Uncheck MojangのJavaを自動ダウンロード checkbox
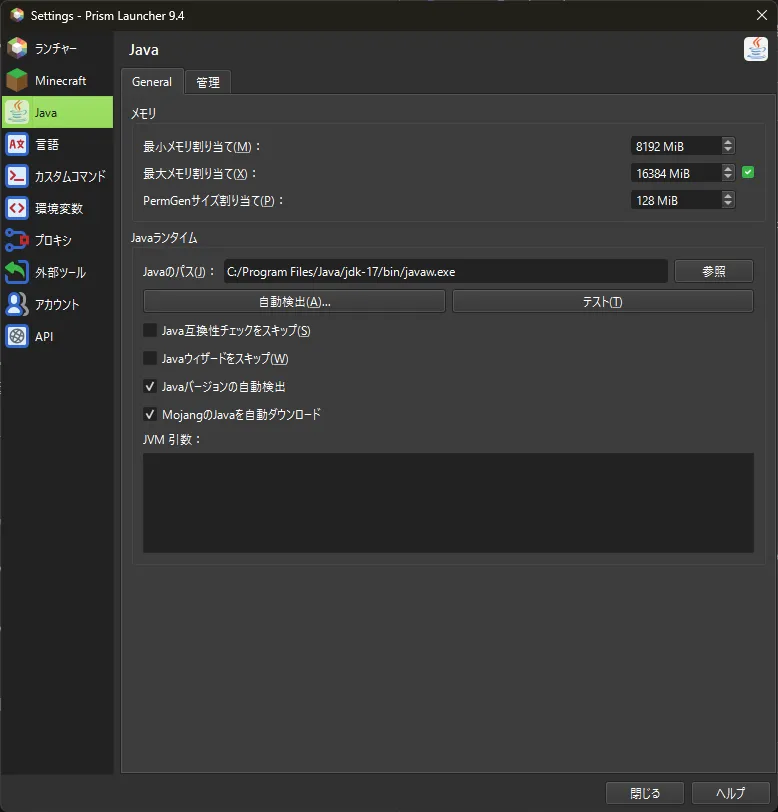This screenshot has height=812, width=778. pyautogui.click(x=150, y=414)
